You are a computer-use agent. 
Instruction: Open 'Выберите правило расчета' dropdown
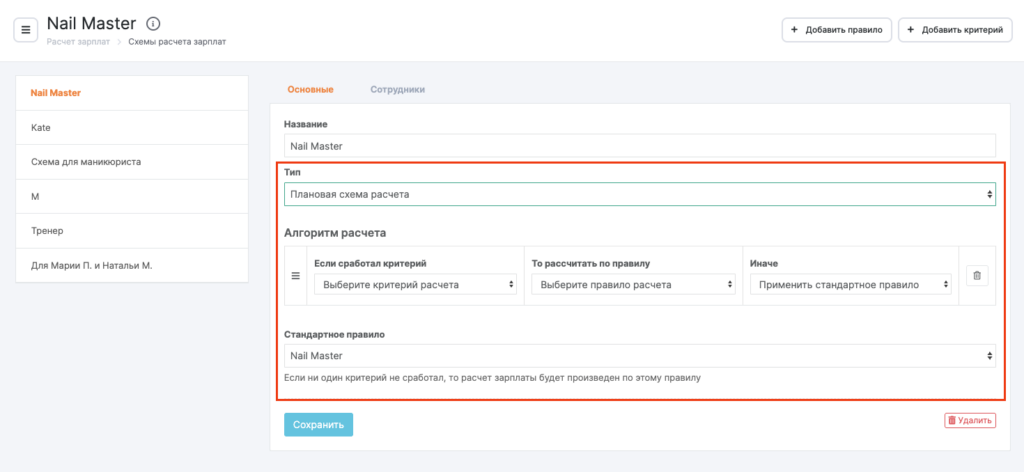click(x=632, y=284)
